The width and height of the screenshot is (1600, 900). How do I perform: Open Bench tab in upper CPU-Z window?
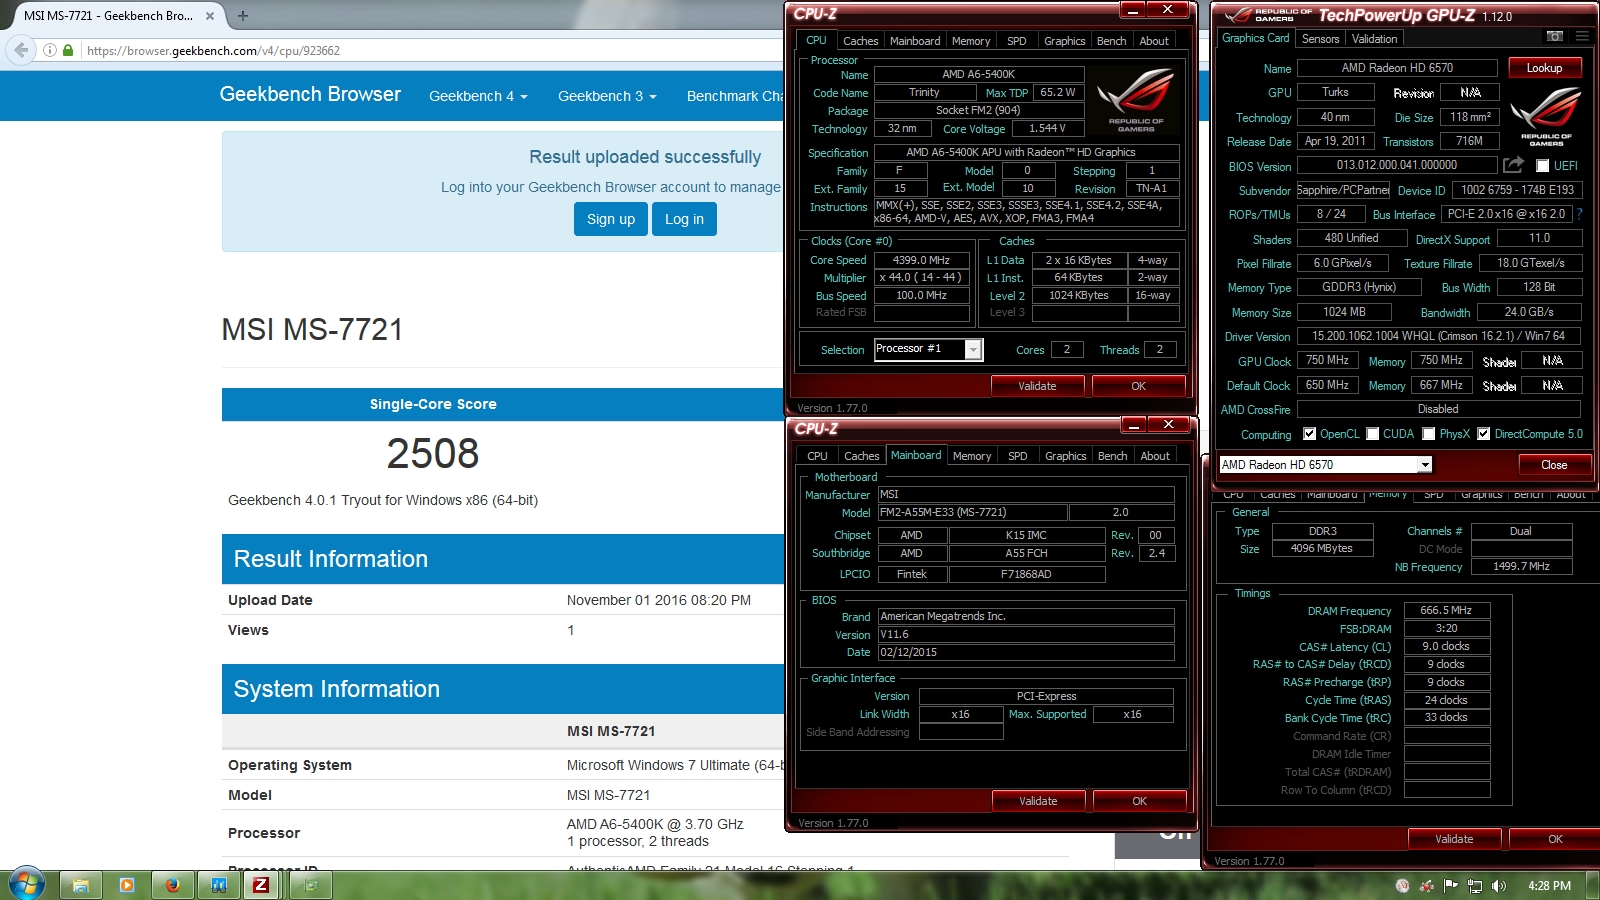pyautogui.click(x=1112, y=41)
